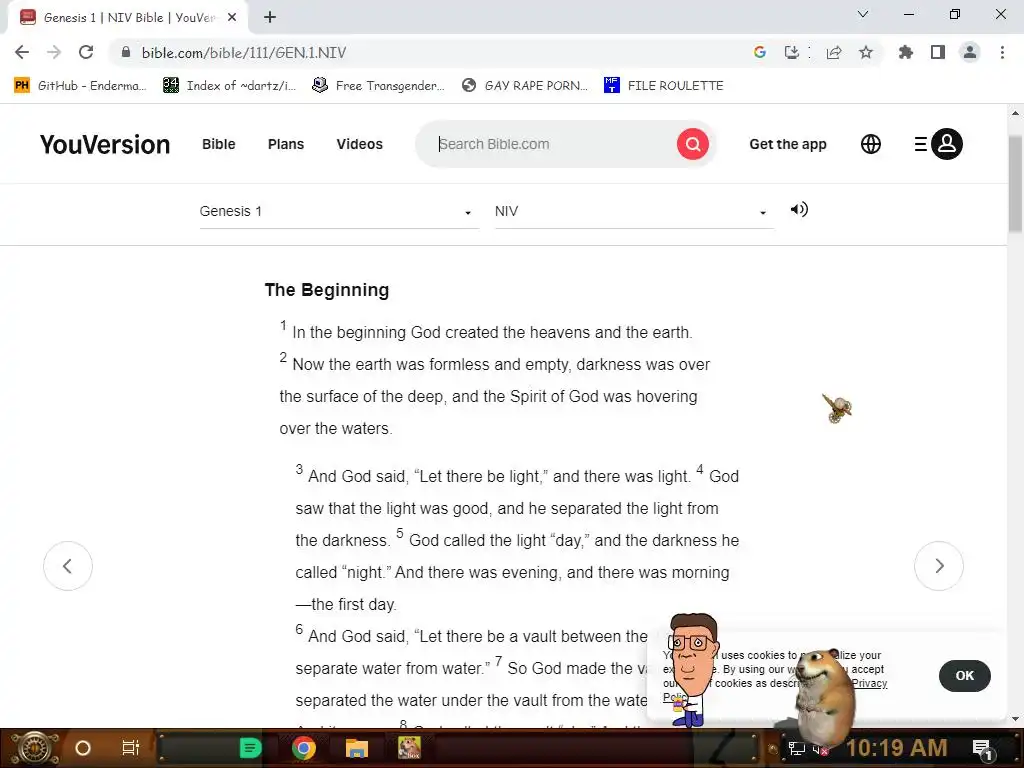View site info via lock icon

click(x=126, y=52)
